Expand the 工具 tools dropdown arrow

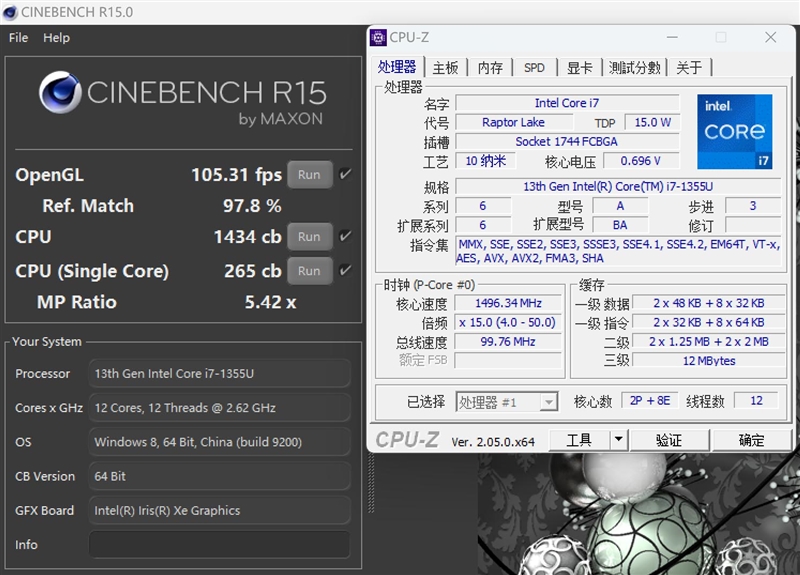(x=619, y=439)
